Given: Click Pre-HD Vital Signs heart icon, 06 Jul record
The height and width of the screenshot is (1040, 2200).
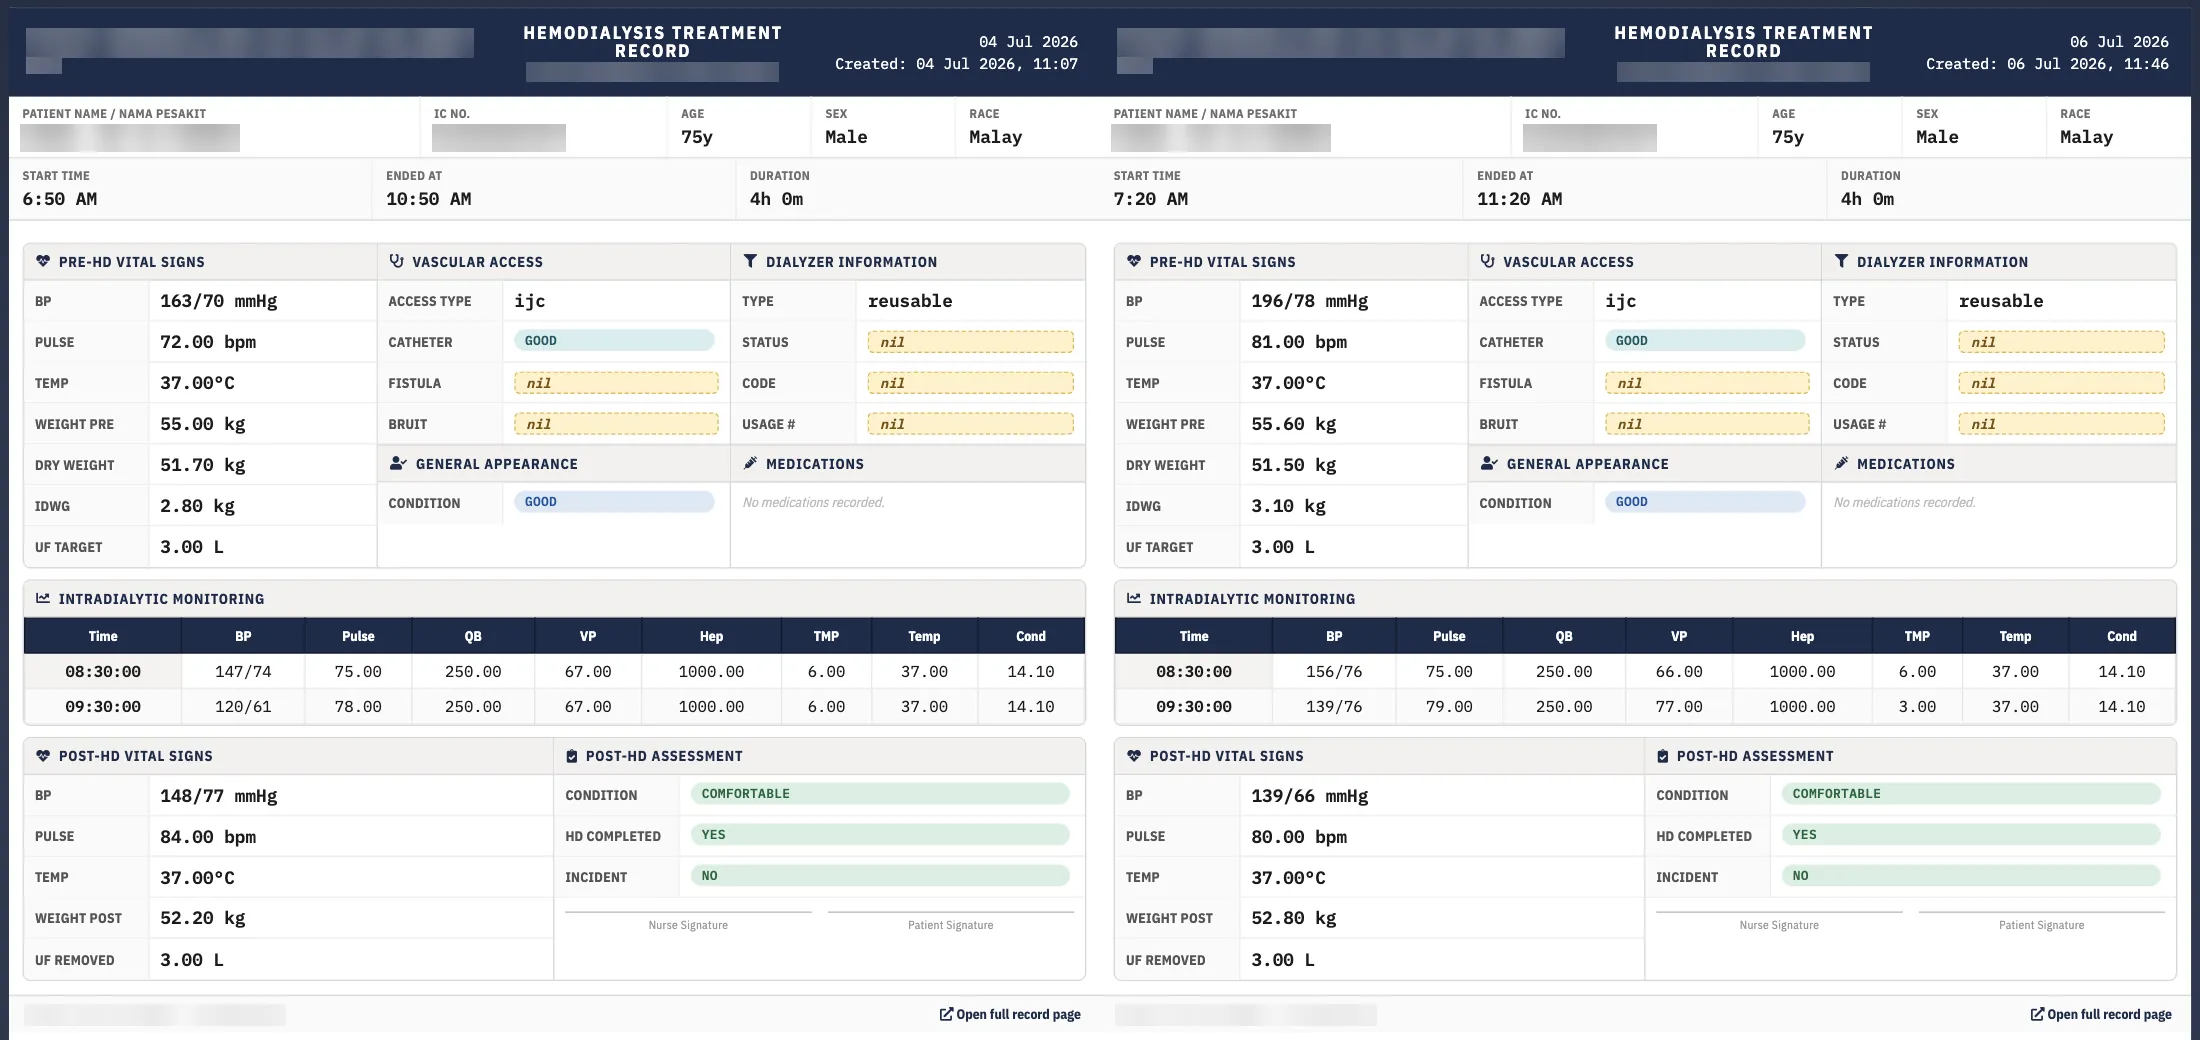Looking at the screenshot, I should (1134, 261).
